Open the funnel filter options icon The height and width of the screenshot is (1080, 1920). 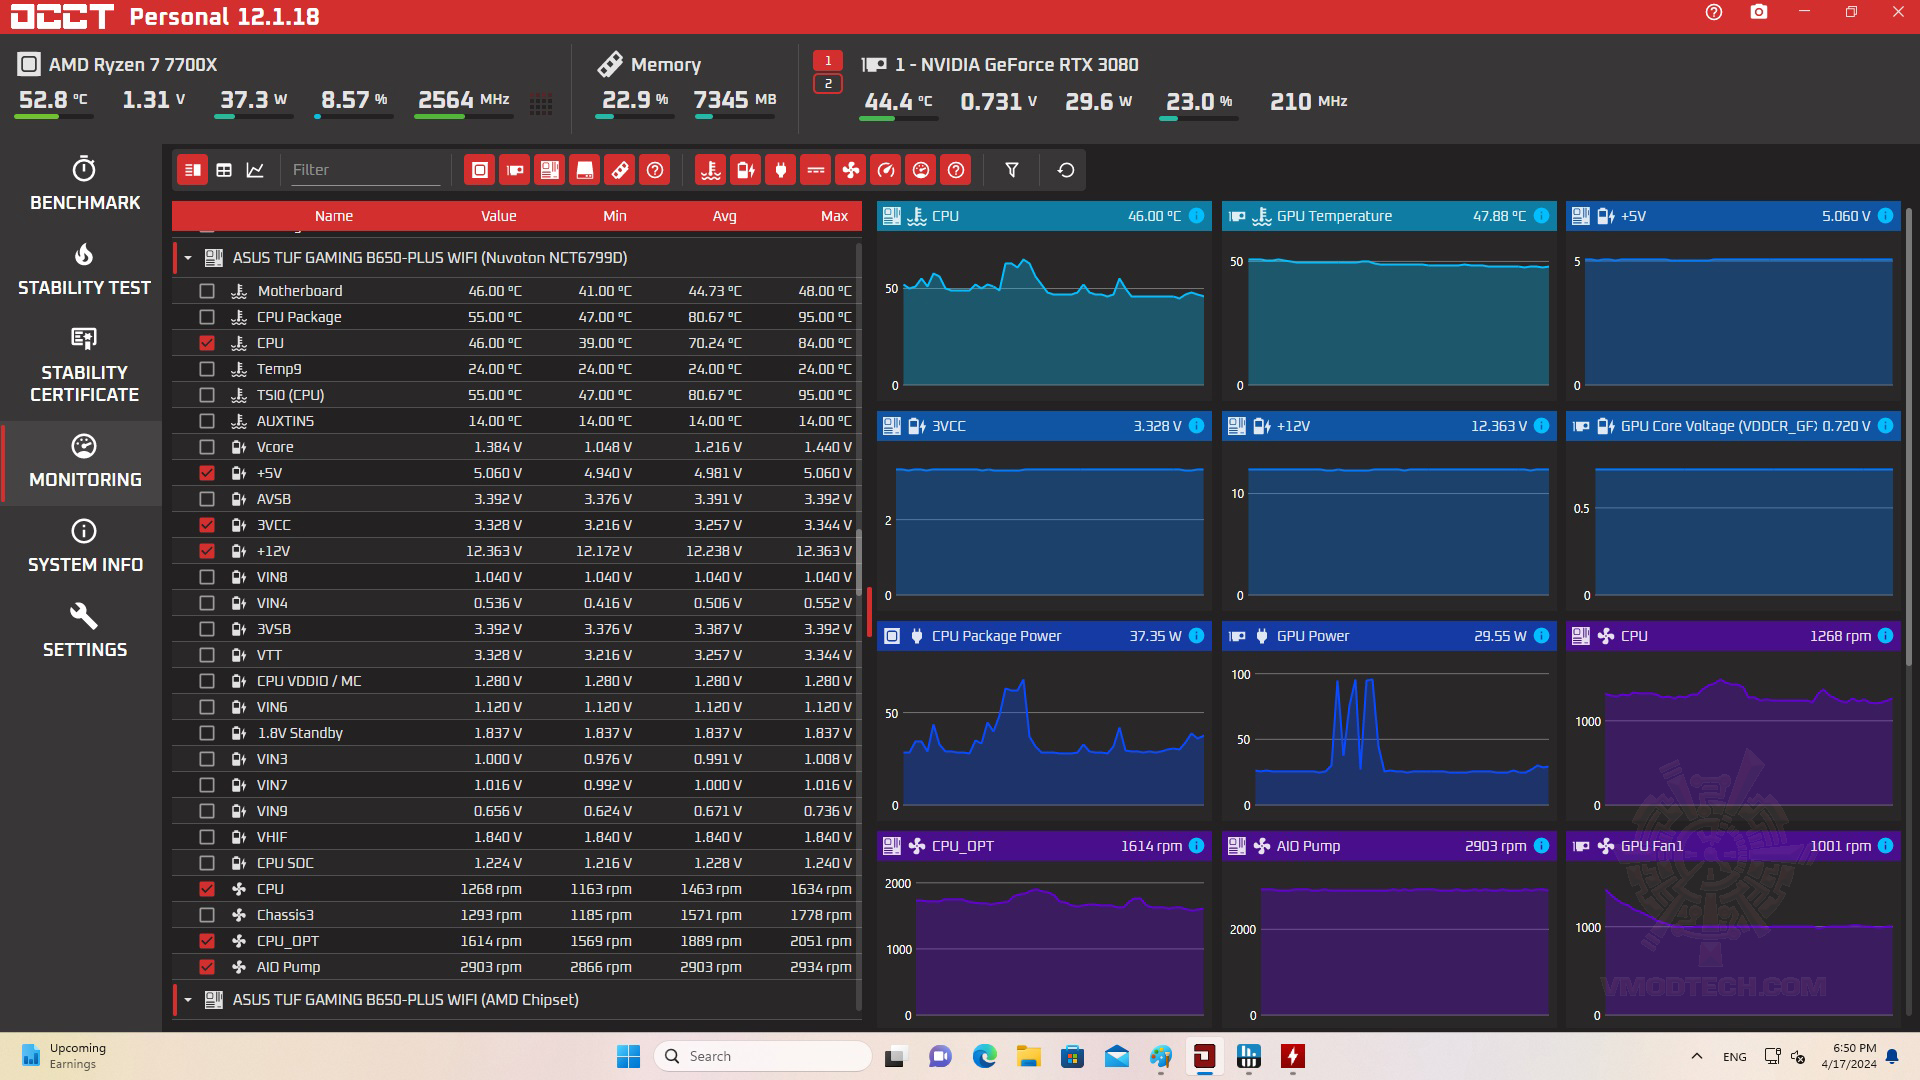click(x=1012, y=170)
